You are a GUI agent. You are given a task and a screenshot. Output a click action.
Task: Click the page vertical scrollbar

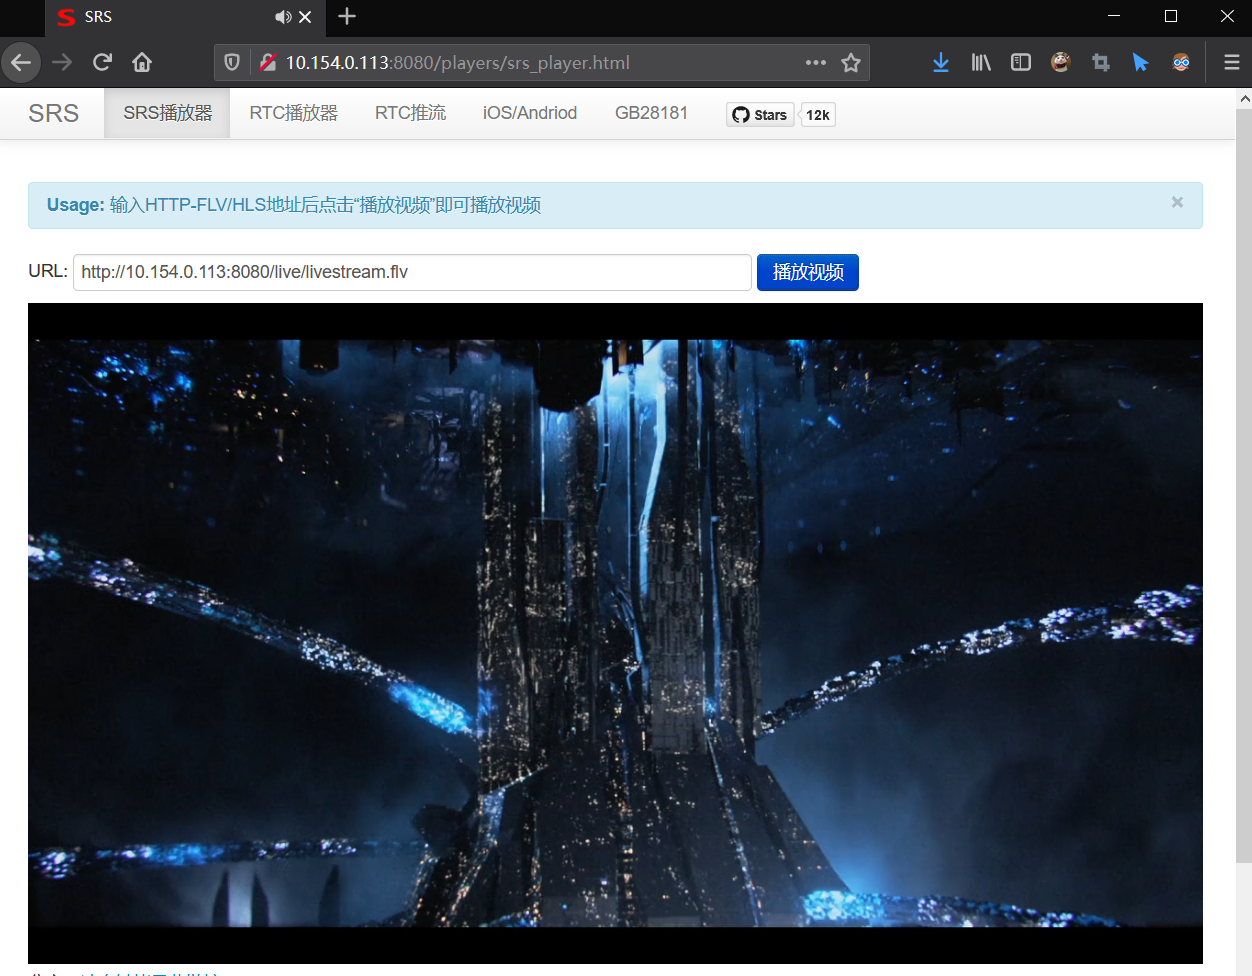1244,485
